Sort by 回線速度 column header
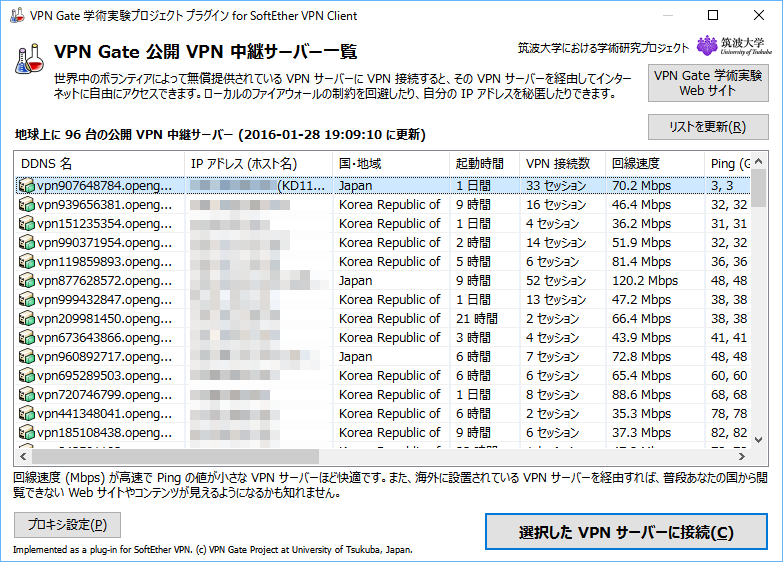Viewport: 783px width, 562px height. coord(655,164)
